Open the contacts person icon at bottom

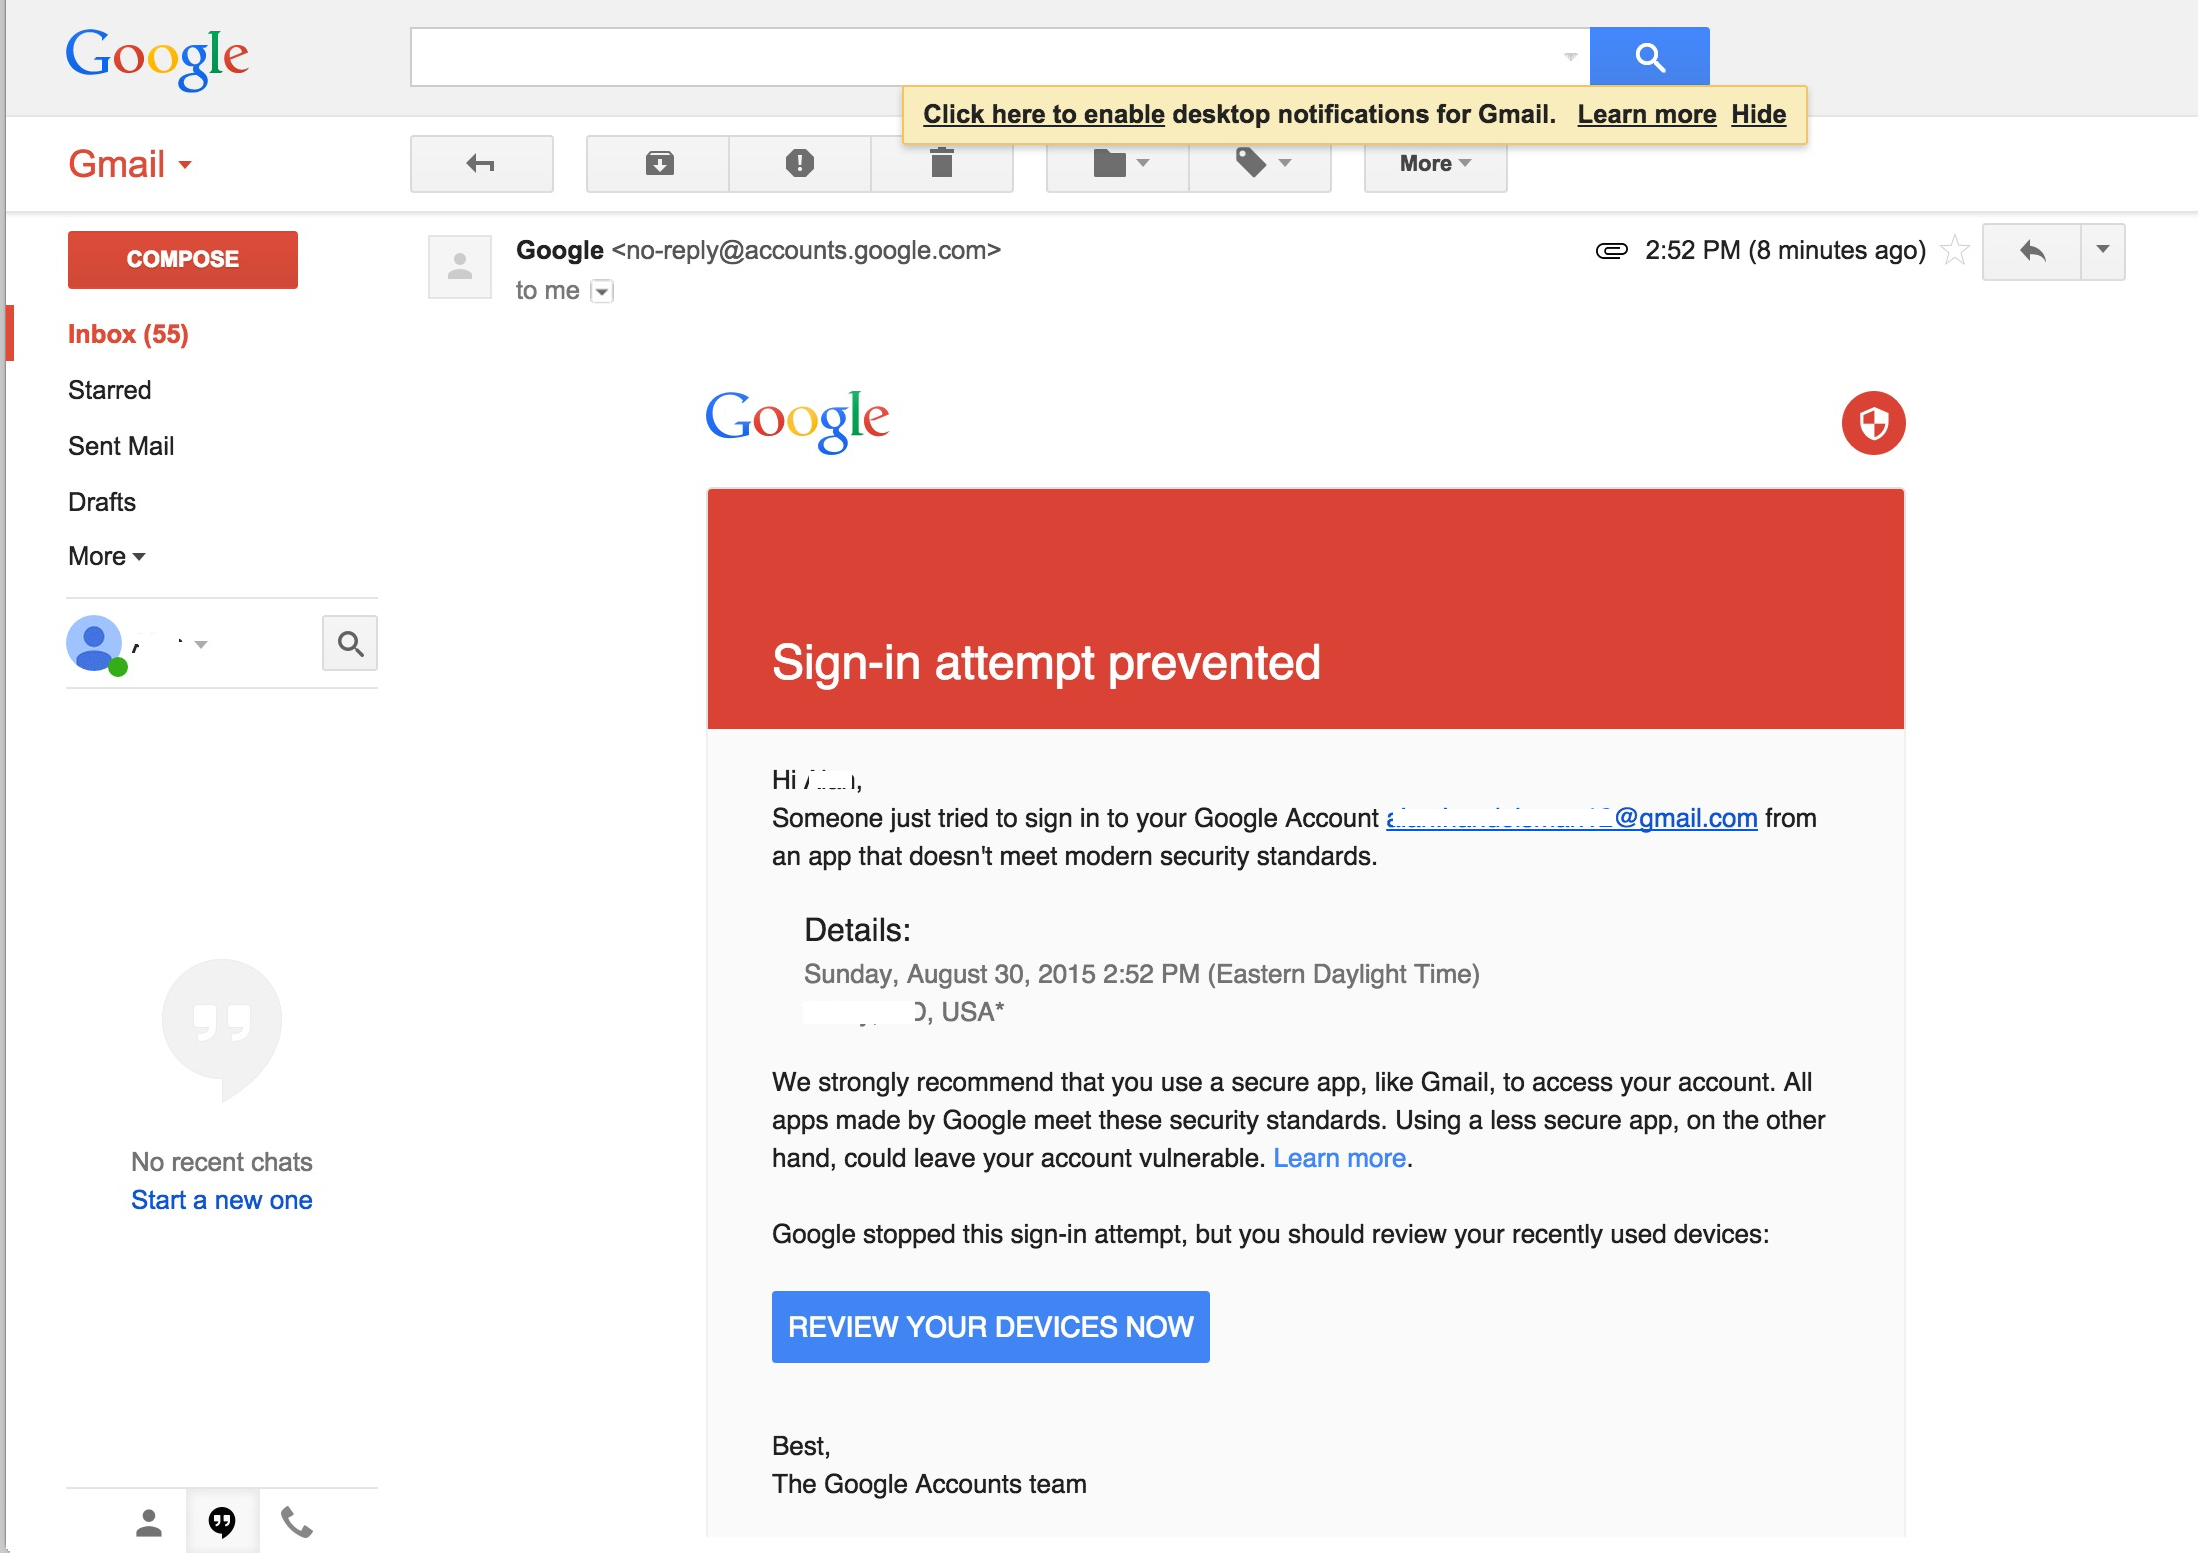pyautogui.click(x=149, y=1522)
